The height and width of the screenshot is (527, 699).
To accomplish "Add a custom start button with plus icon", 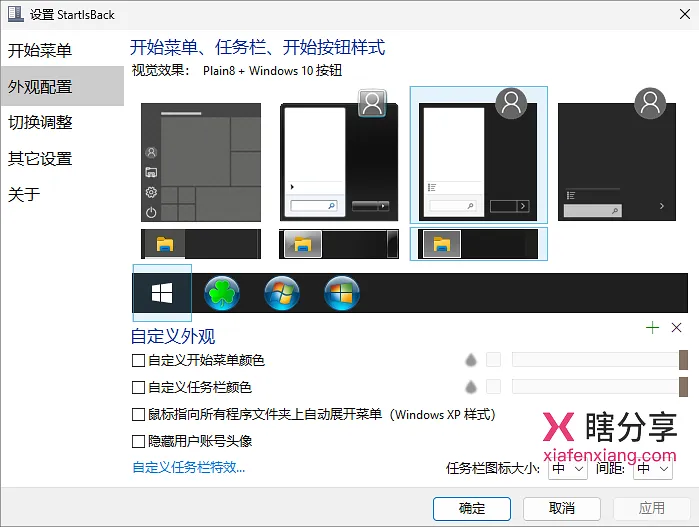I will pos(652,328).
